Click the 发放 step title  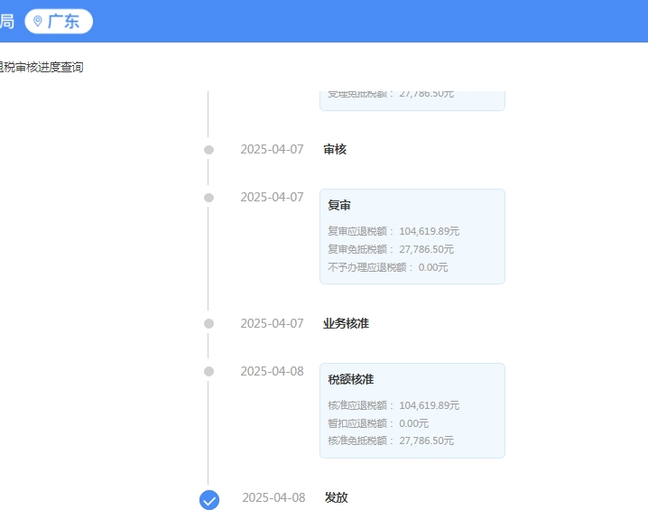point(336,497)
